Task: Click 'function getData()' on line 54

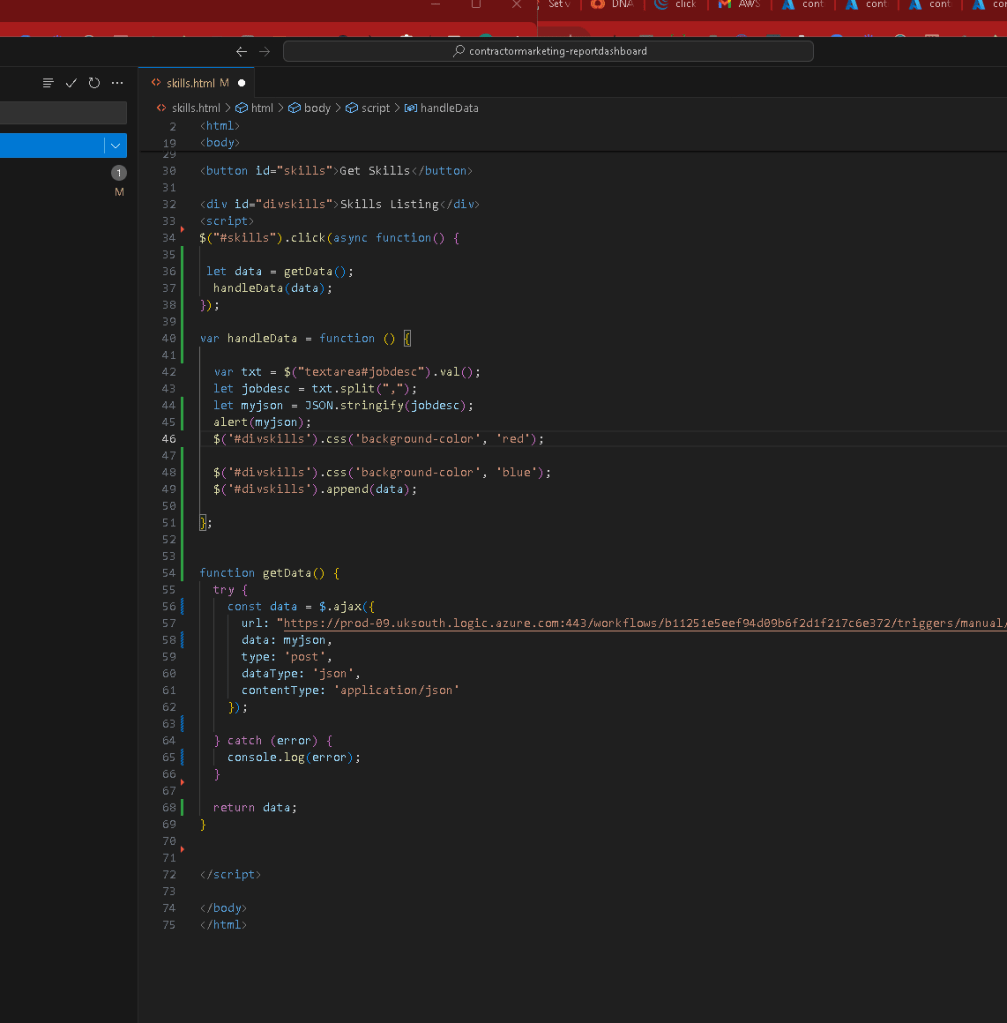Action: 262,573
